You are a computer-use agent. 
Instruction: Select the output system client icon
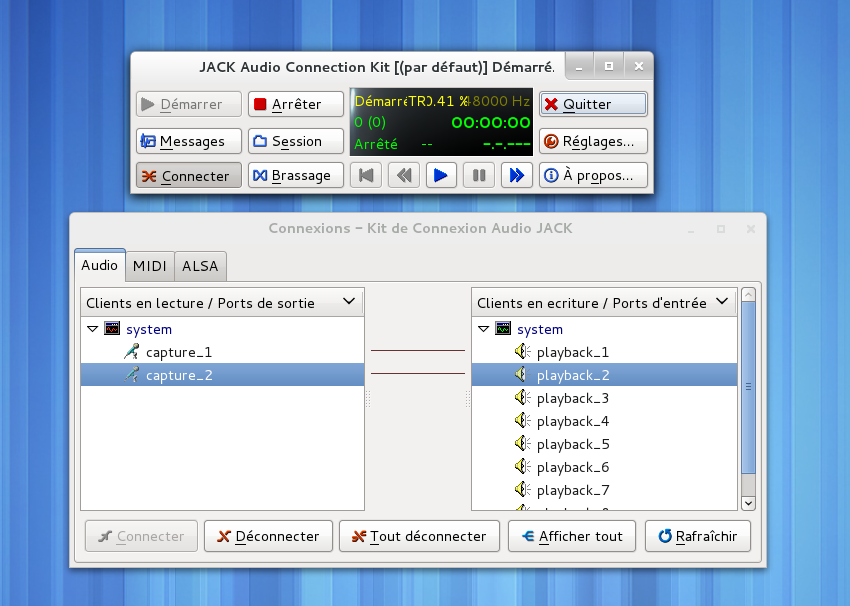[112, 328]
